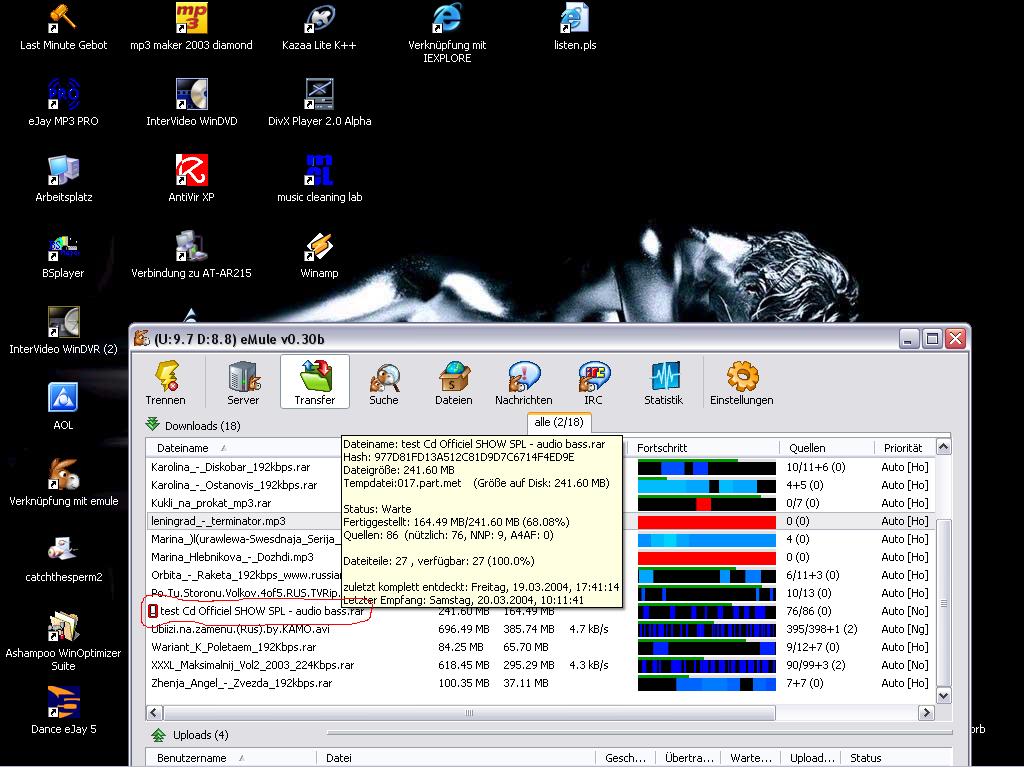Open the Suche search page
1024x768 pixels.
point(383,382)
